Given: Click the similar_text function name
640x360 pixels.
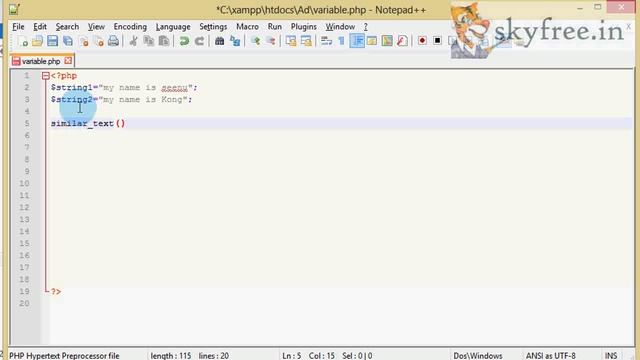Looking at the screenshot, I should (x=82, y=123).
